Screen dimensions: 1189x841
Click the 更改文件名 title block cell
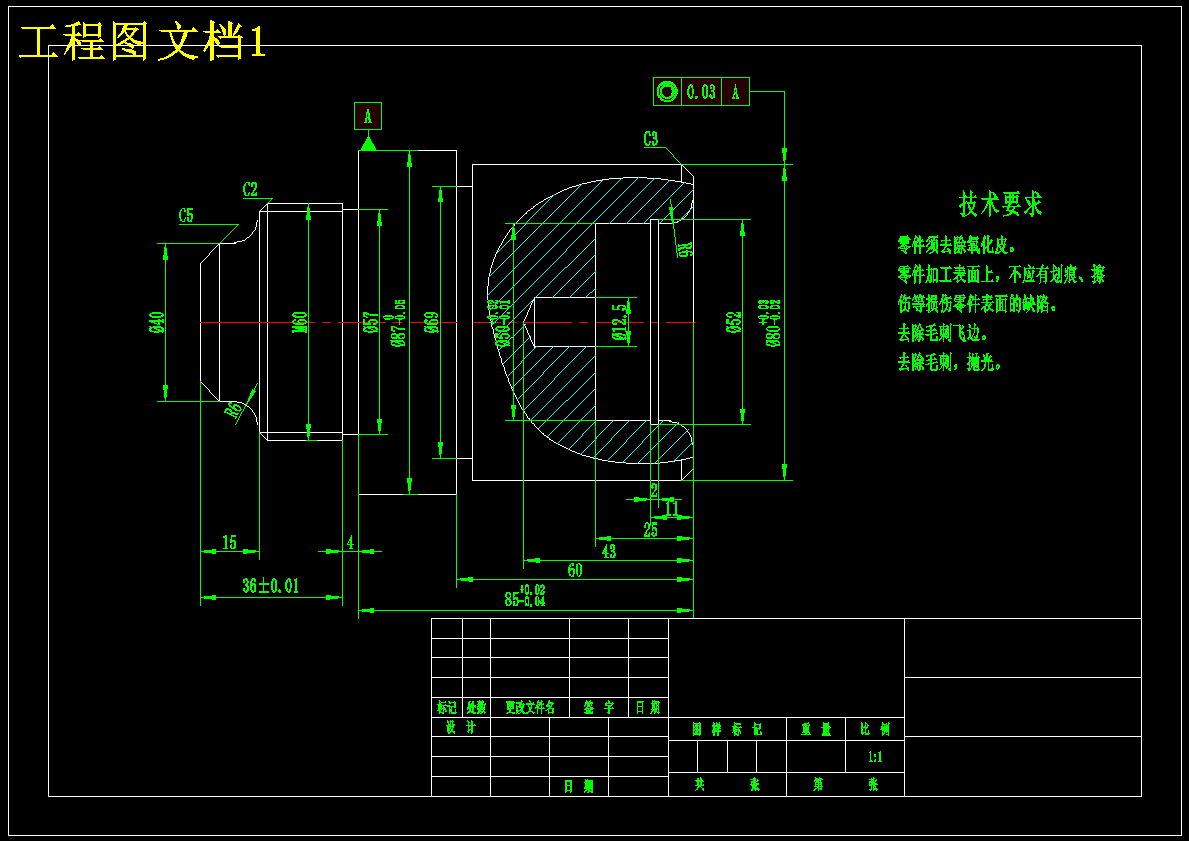point(530,708)
